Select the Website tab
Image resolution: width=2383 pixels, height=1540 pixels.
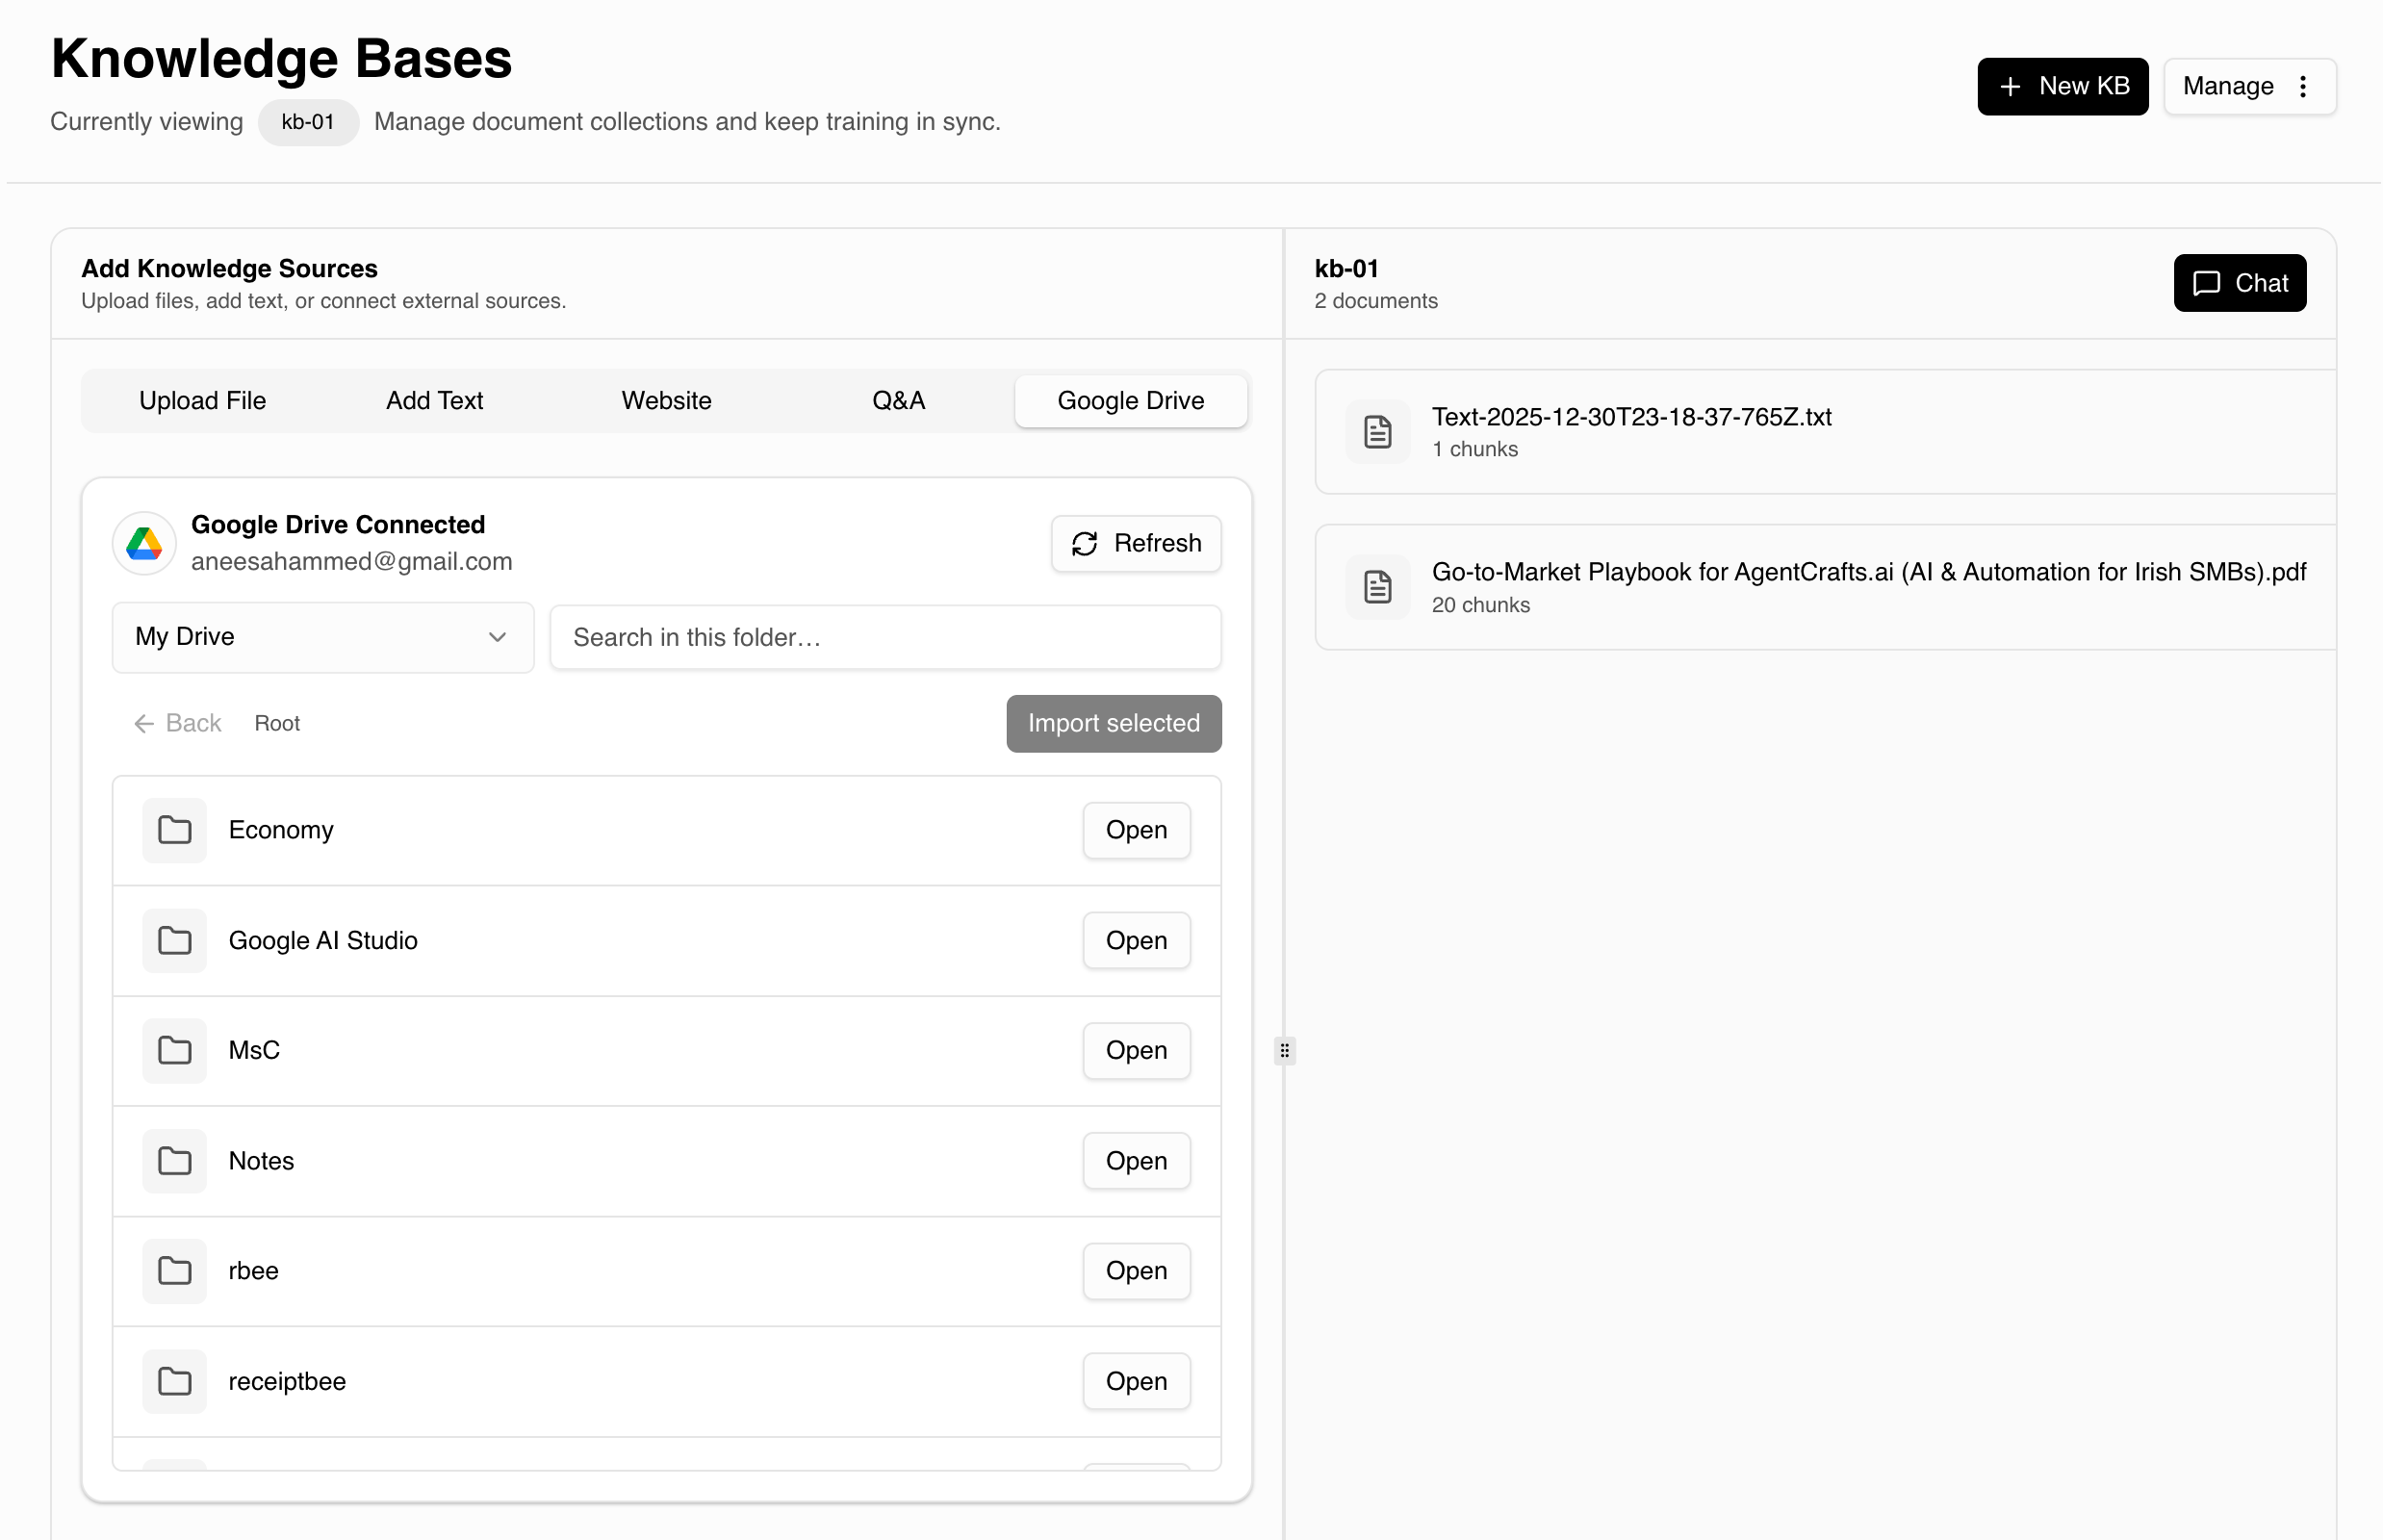[666, 401]
